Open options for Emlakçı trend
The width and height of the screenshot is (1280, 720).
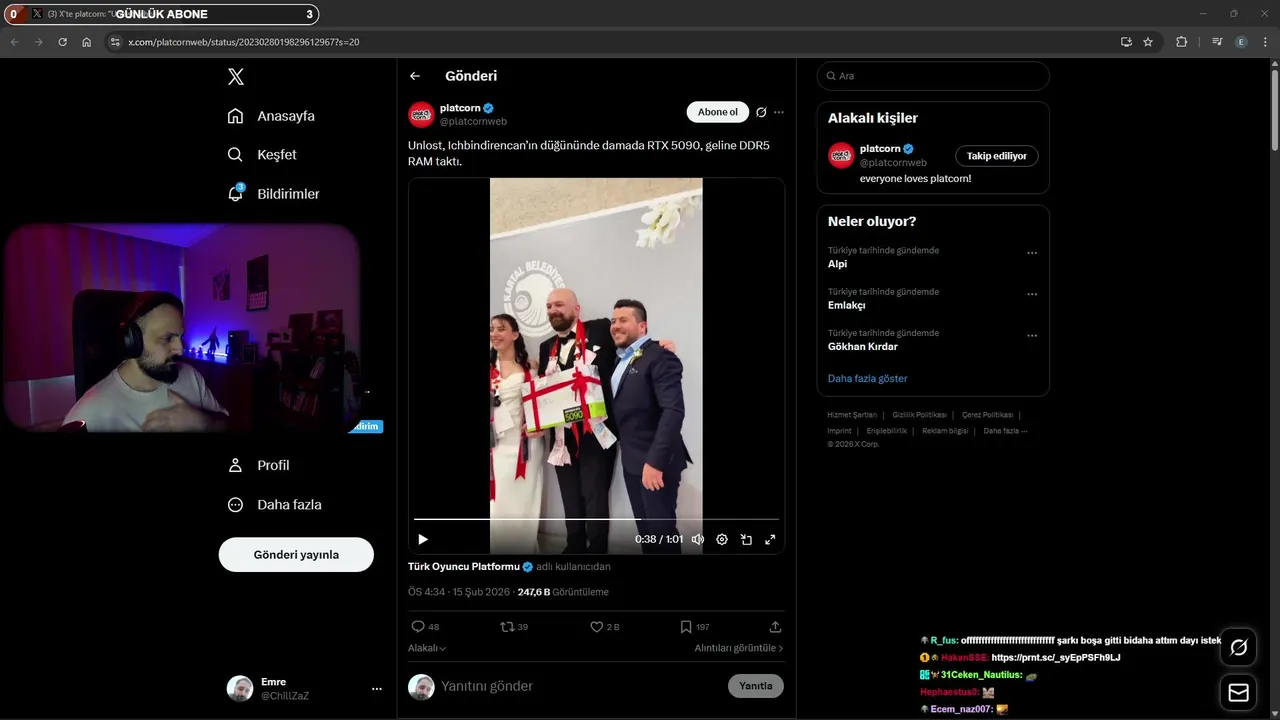1032,294
